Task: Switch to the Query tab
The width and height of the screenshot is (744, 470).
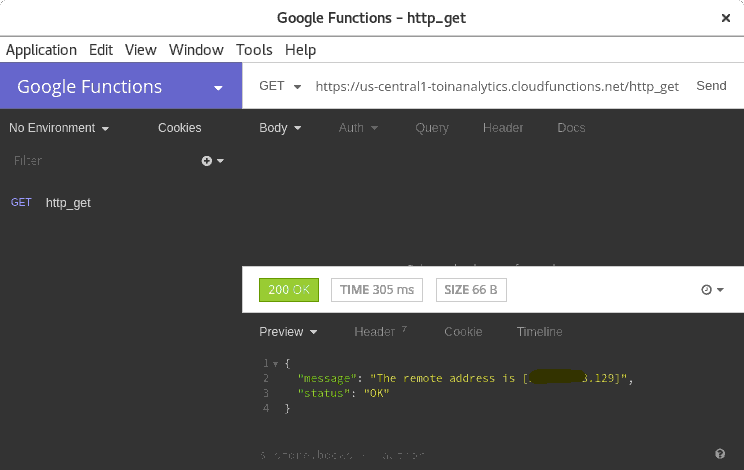Action: (x=432, y=128)
